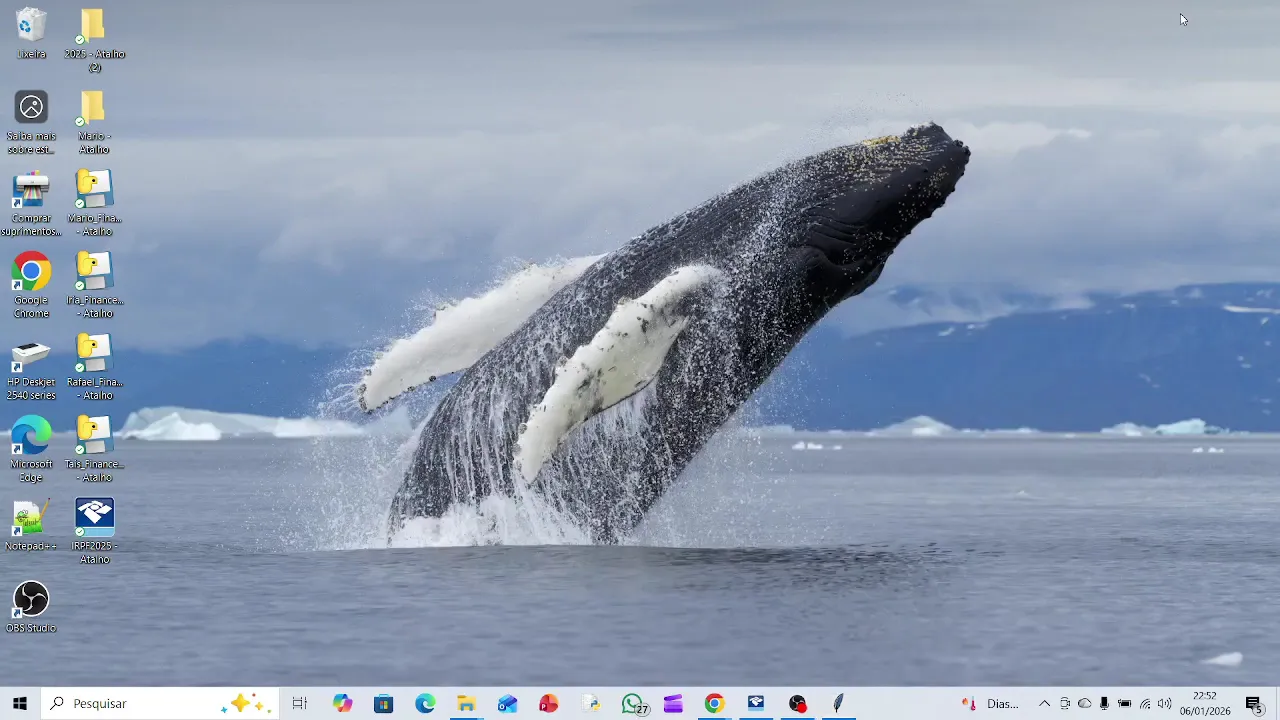Open Outlook from the taskbar

[x=508, y=704]
